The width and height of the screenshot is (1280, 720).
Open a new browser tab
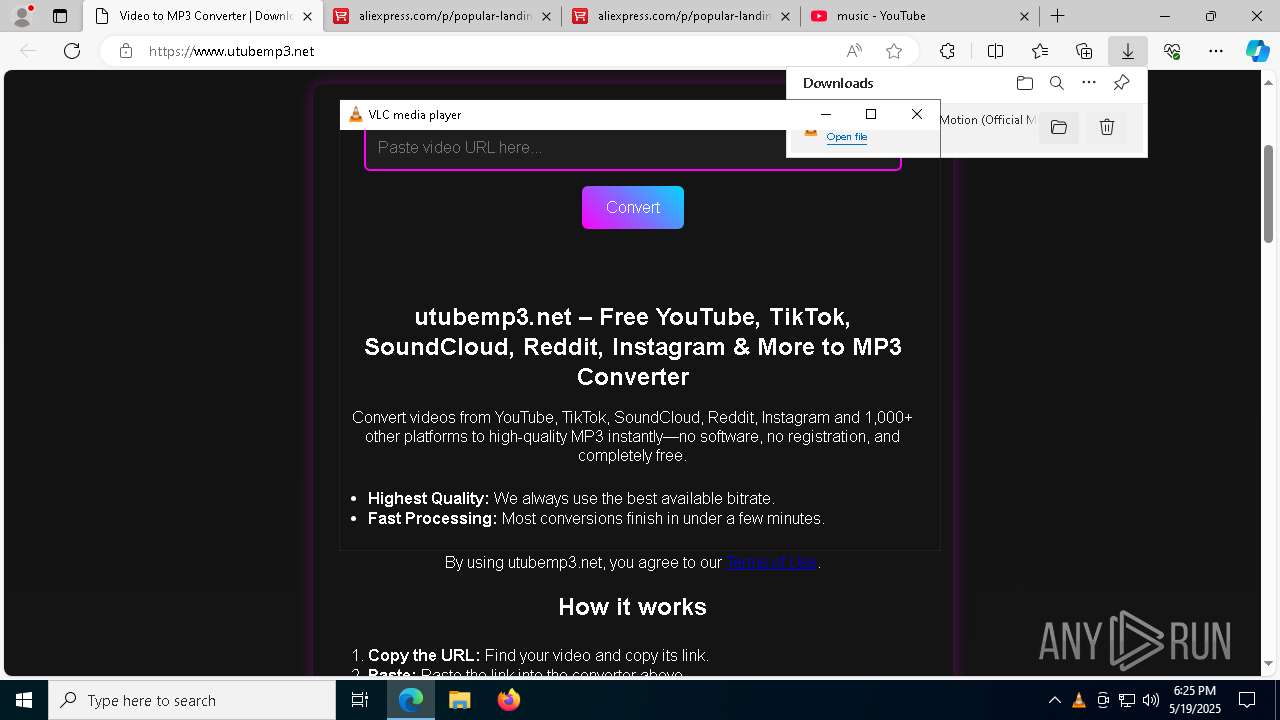(x=1057, y=16)
